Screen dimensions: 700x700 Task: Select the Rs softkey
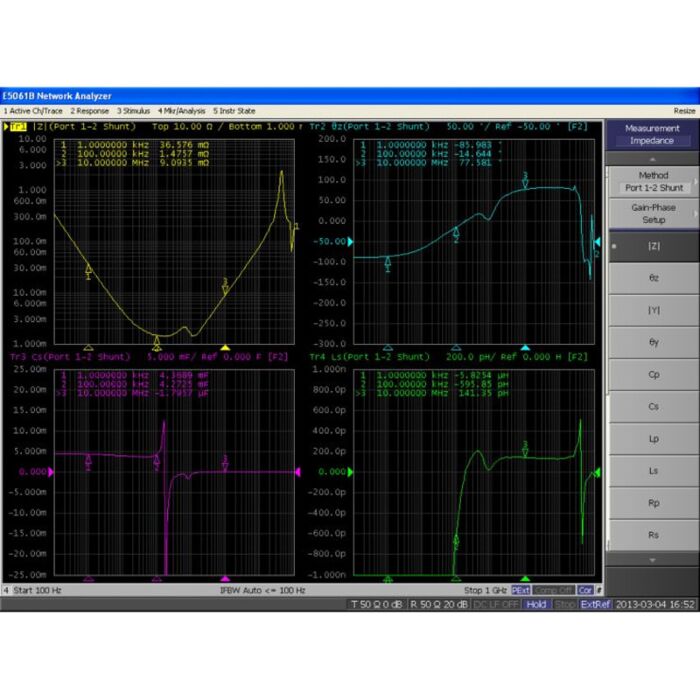pos(653,535)
